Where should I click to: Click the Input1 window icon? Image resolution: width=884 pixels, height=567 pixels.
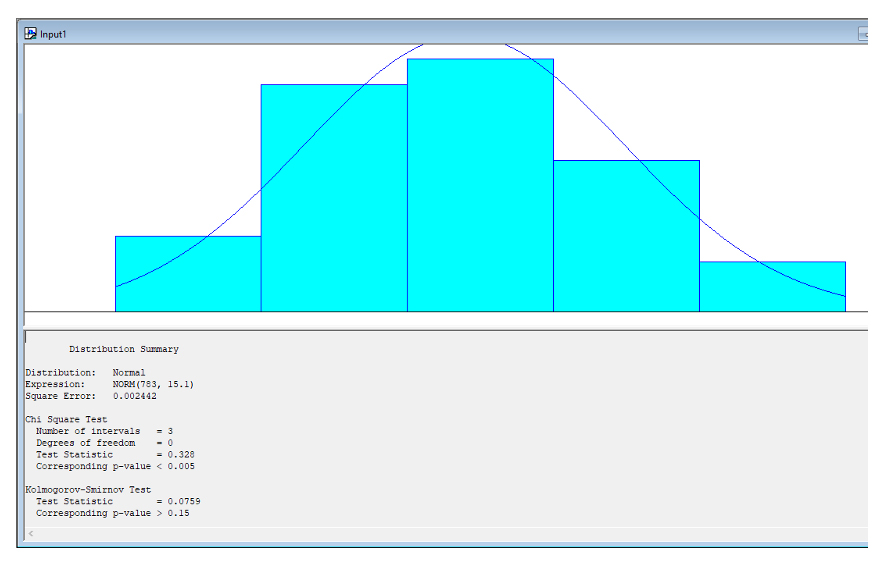pyautogui.click(x=30, y=34)
